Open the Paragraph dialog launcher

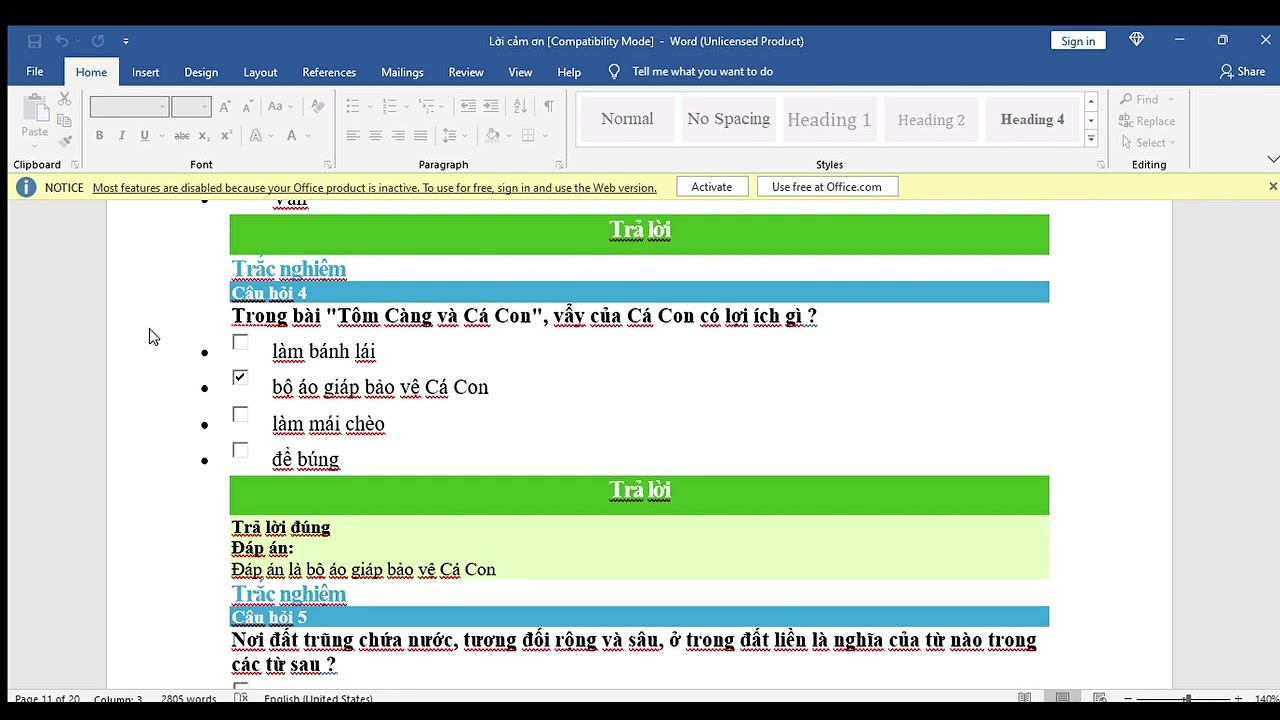[559, 165]
